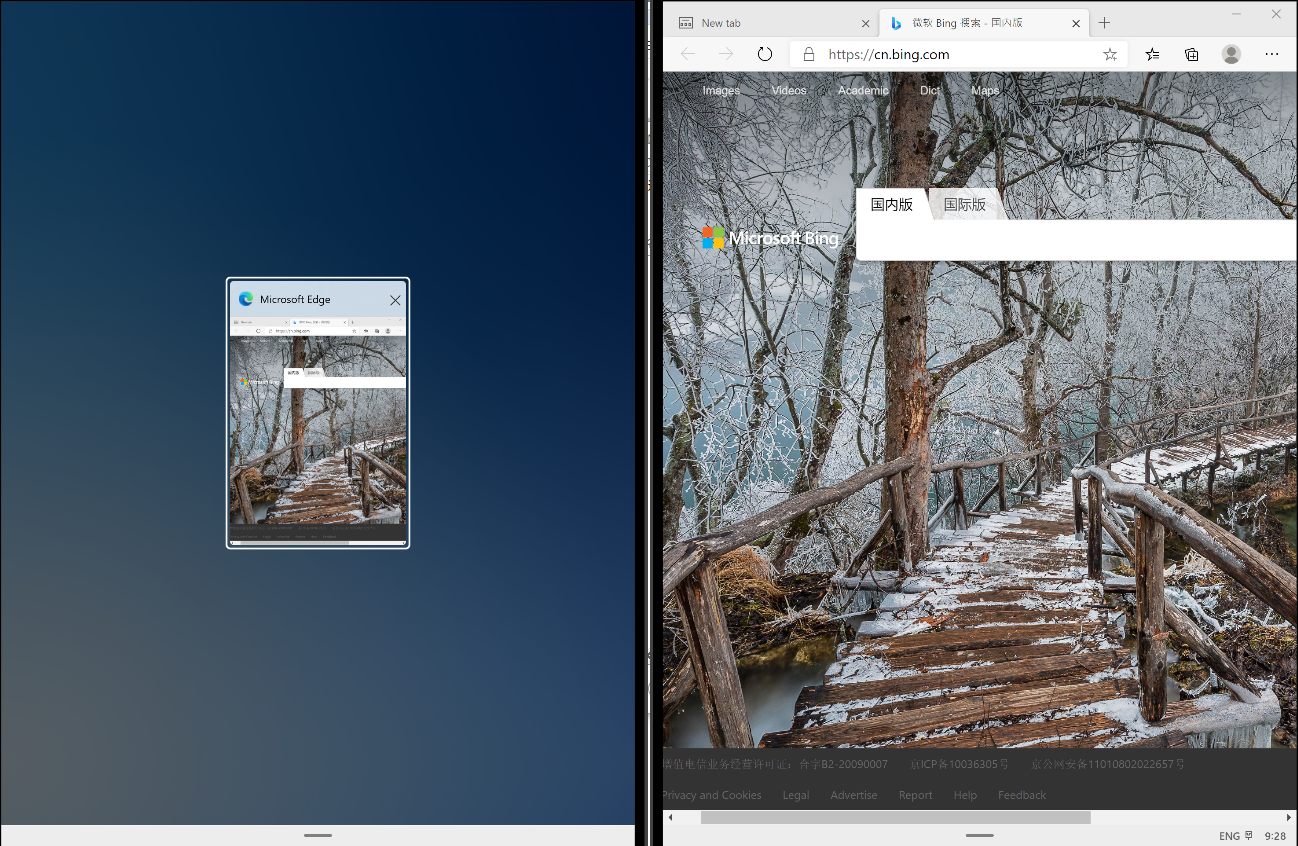Click horizontal scrollbar right arrow

point(1288,817)
